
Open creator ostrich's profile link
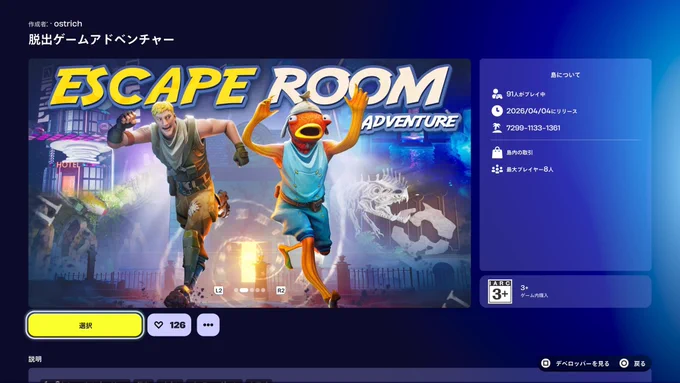[68, 24]
